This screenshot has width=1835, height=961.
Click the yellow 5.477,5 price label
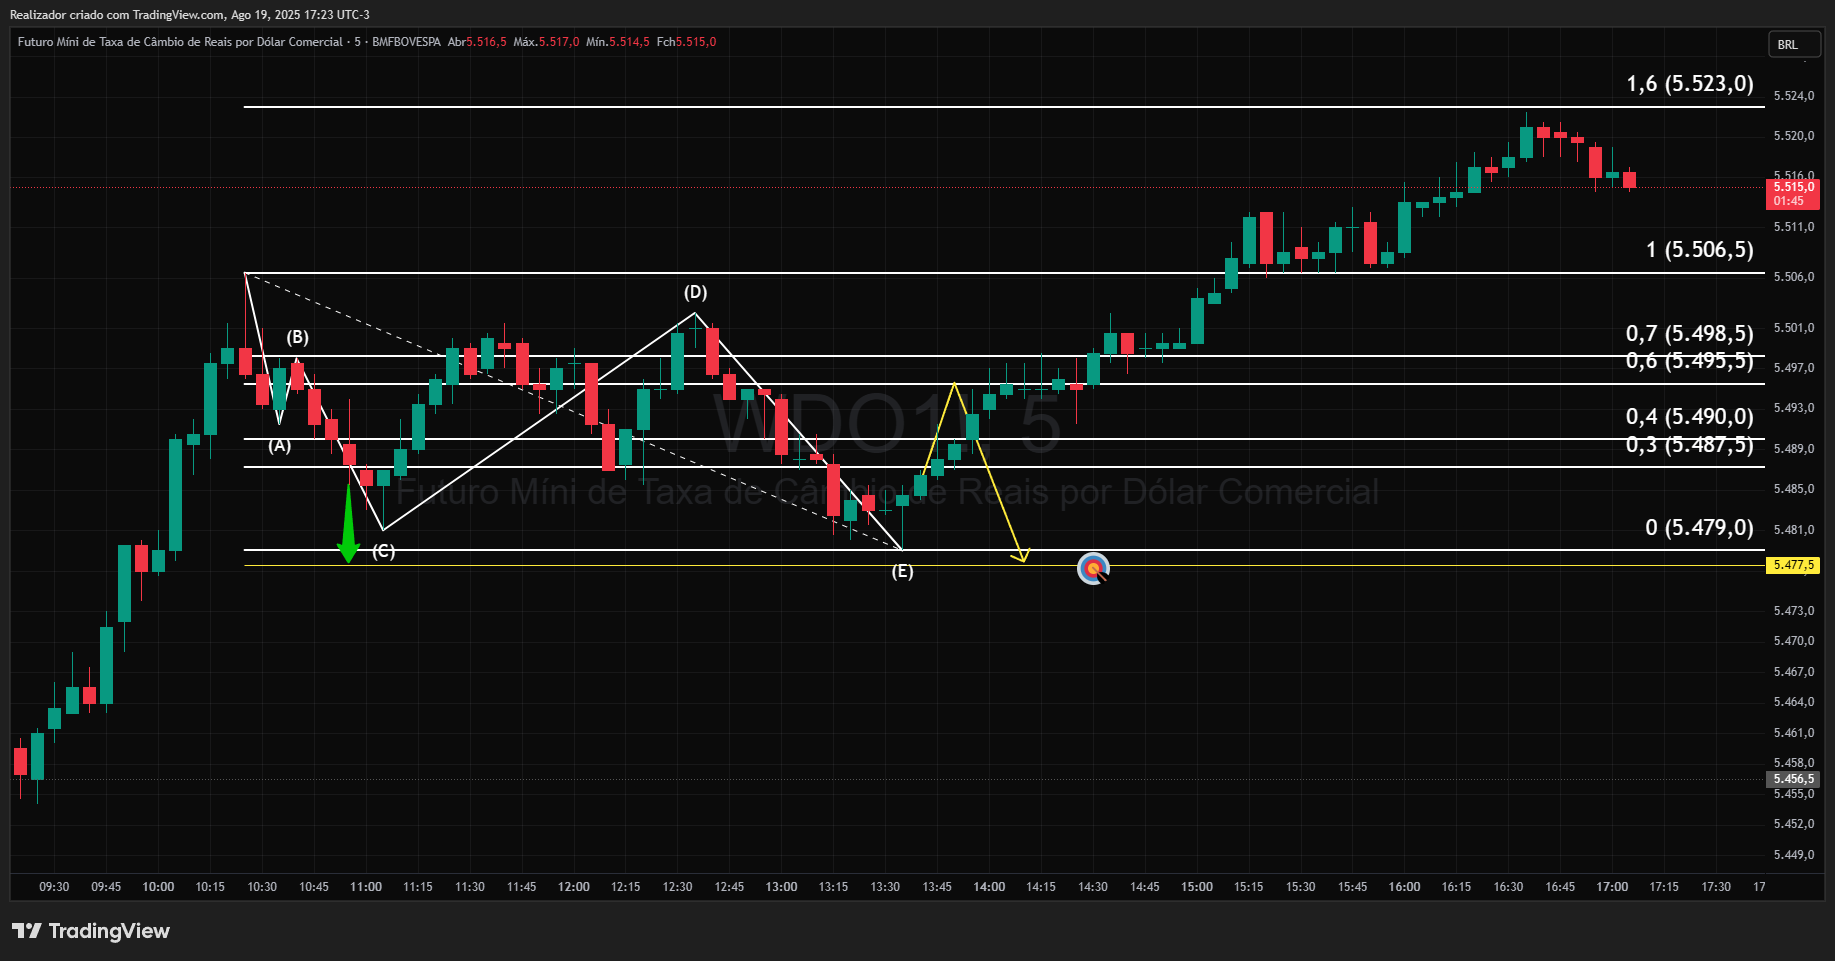click(x=1794, y=565)
